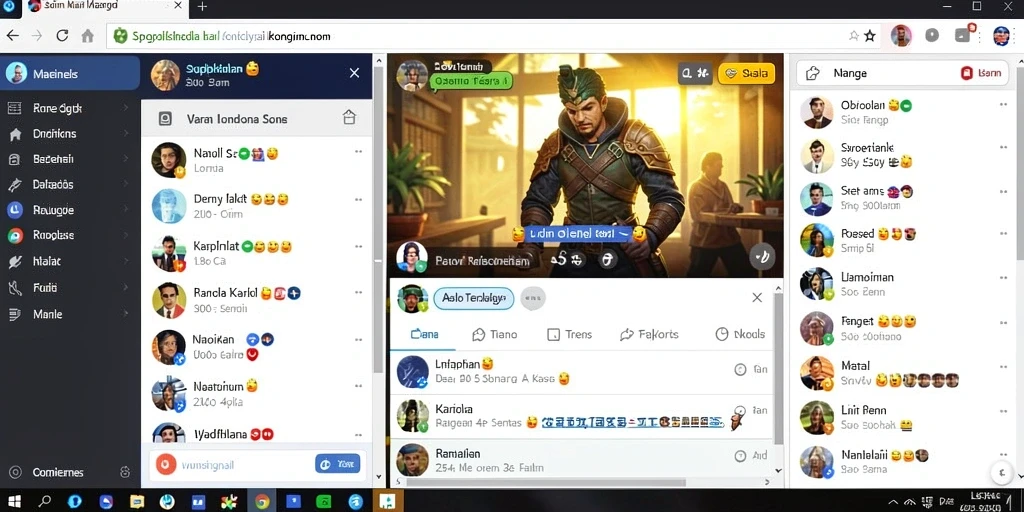Image resolution: width=1024 pixels, height=512 pixels.
Task: Click the Fudii sidebar icon
Action: (x=14, y=287)
